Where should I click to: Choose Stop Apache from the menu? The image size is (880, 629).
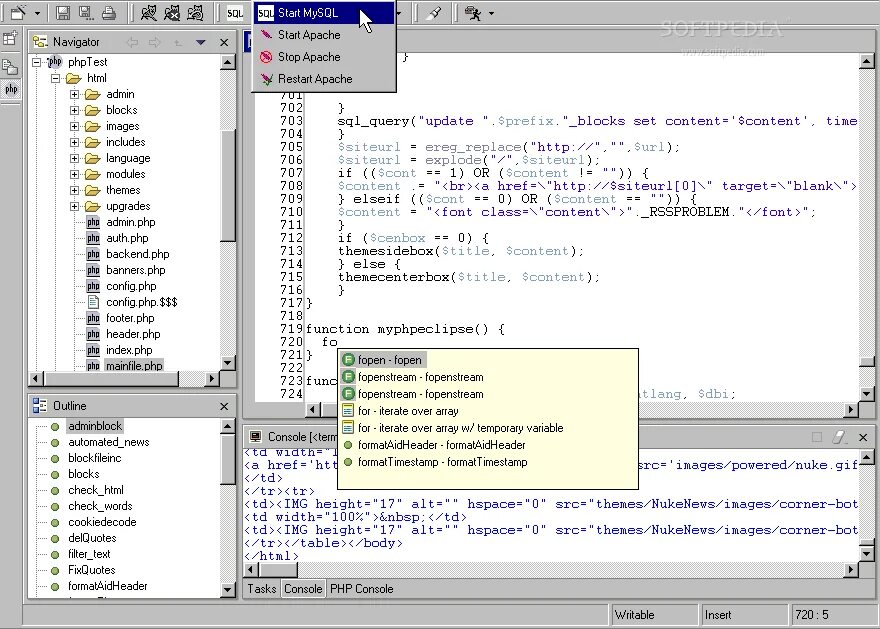pos(324,57)
